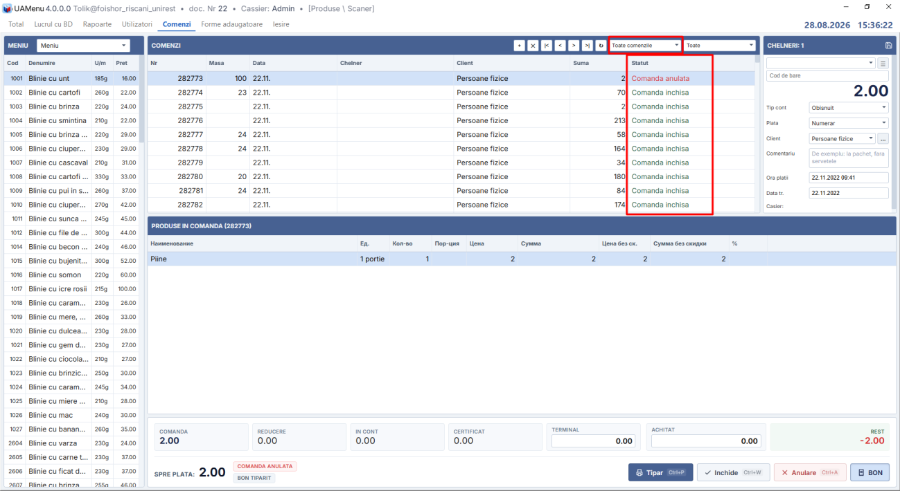Switch to the Comenzi tab
The image size is (900, 491).
point(177,25)
